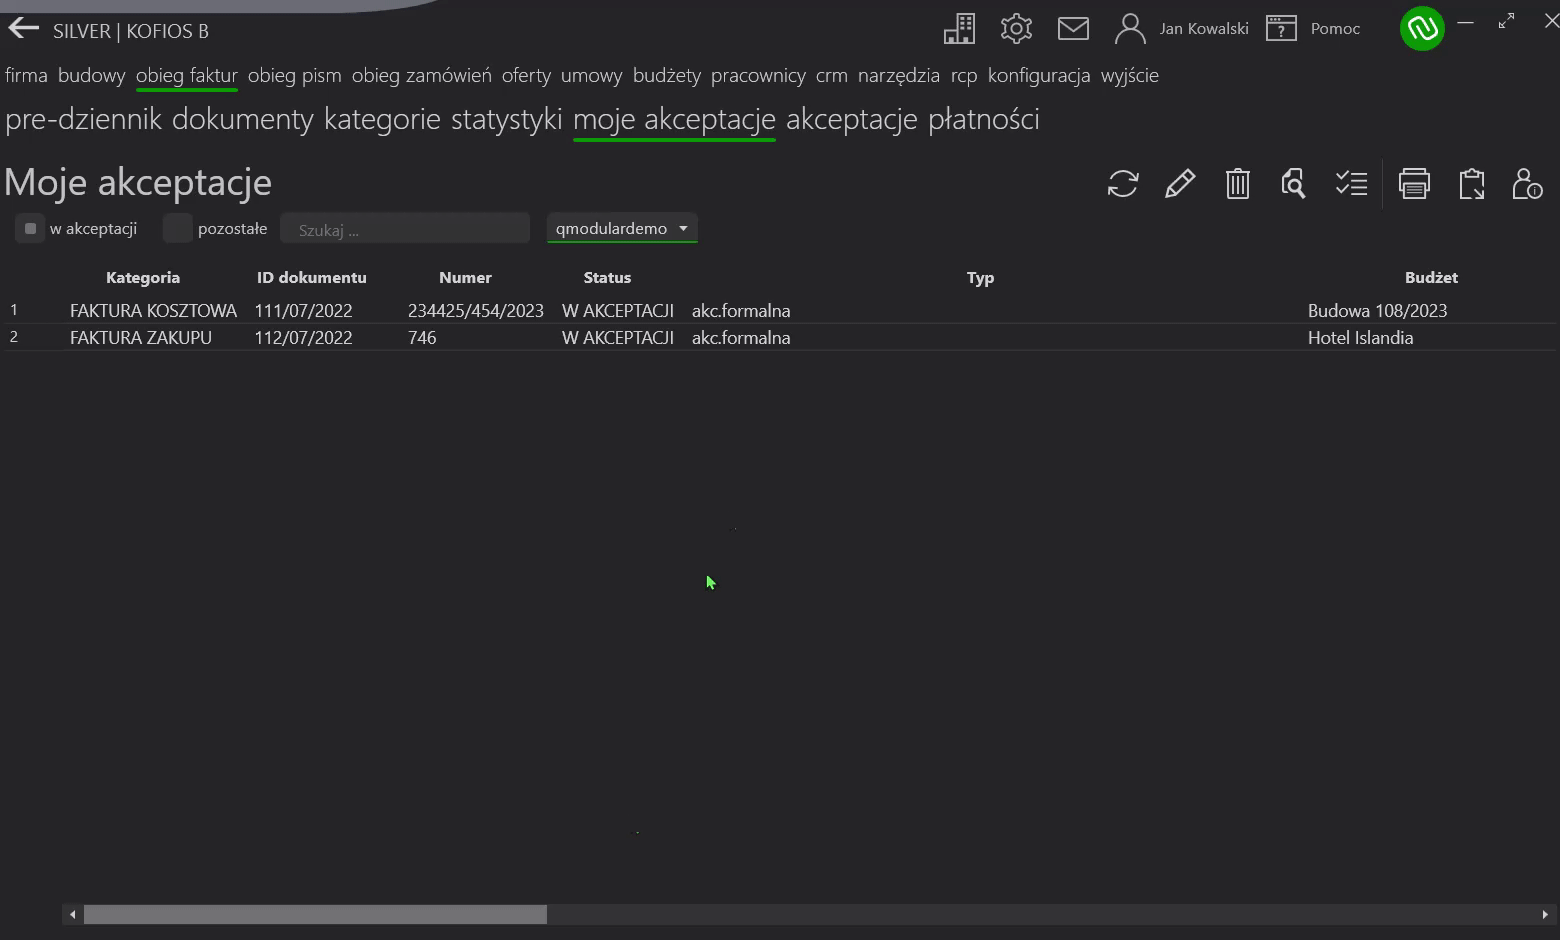Image resolution: width=1560 pixels, height=940 pixels.
Task: Open the 'oferty' menu
Action: [x=526, y=75]
